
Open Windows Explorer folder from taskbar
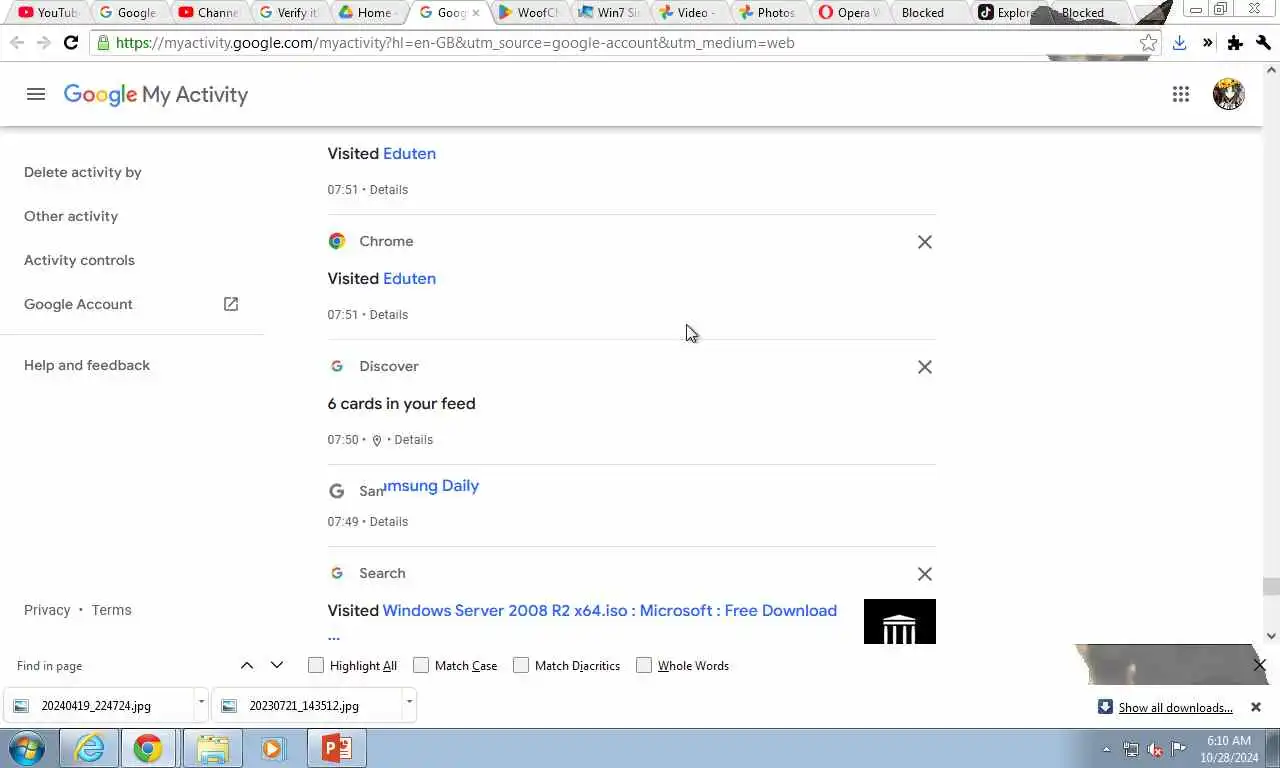click(212, 748)
